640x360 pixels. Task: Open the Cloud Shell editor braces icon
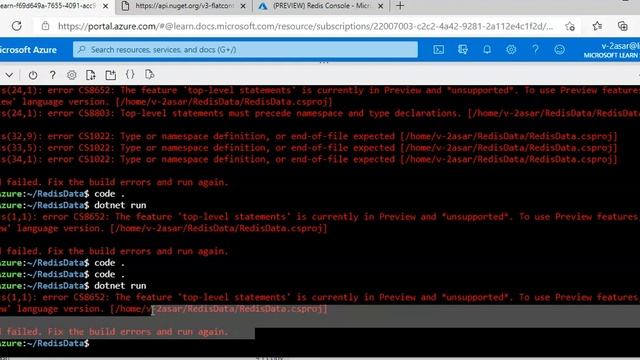[130, 75]
